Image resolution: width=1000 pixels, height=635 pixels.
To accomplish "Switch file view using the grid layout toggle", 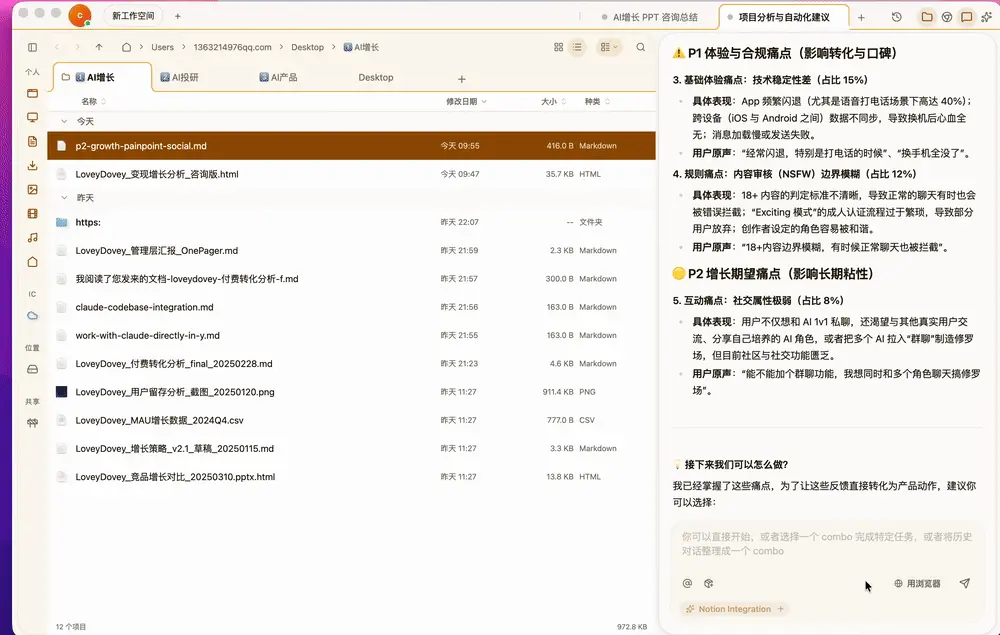I will [x=557, y=46].
